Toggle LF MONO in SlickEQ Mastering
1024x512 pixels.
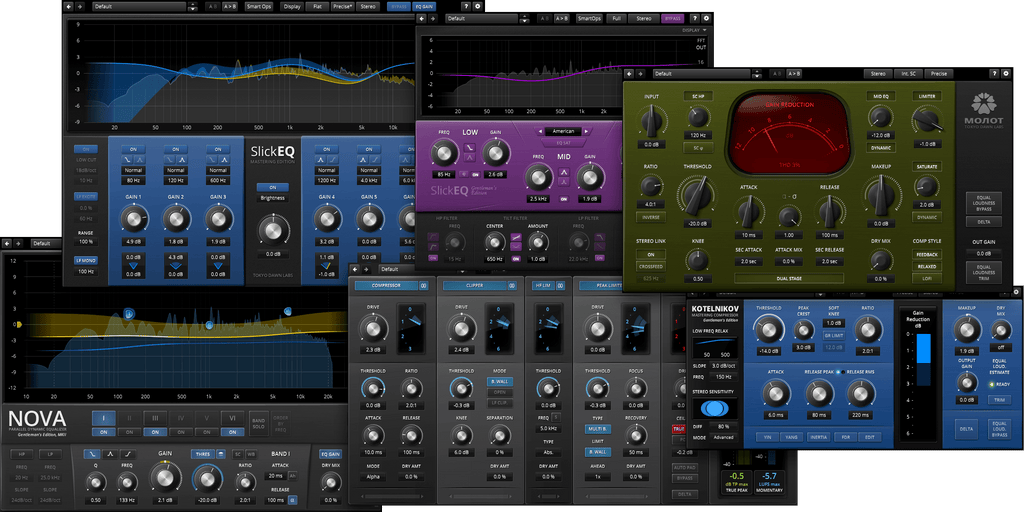click(86, 260)
